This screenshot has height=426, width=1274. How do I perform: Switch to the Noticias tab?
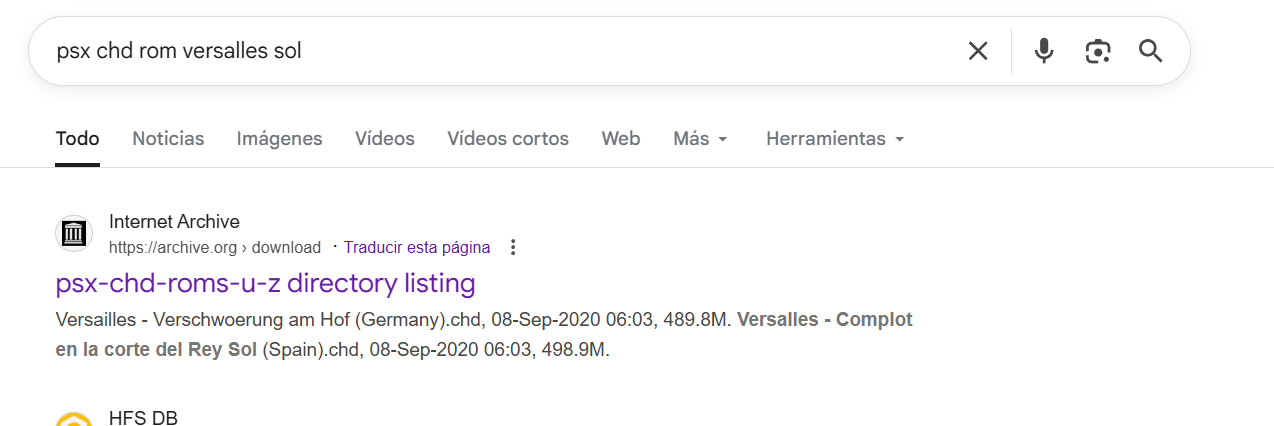pos(168,139)
